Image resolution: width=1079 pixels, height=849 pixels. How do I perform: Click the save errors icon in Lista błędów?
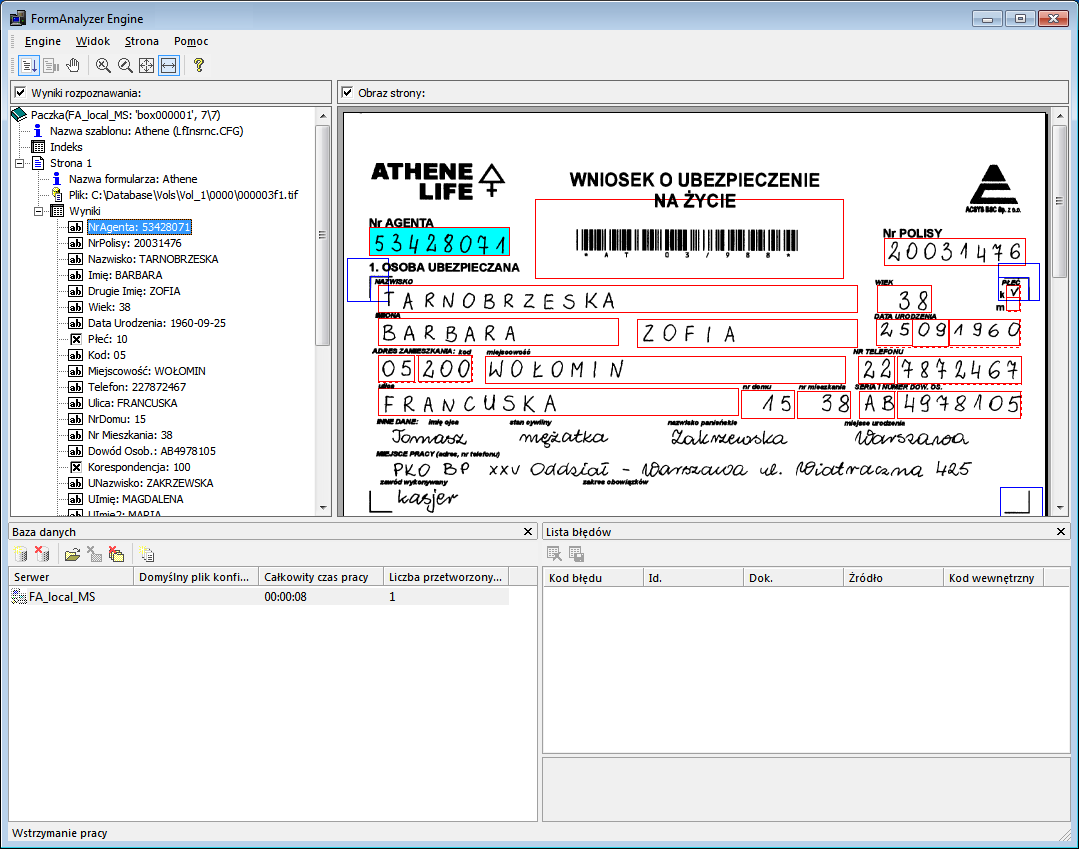point(576,553)
